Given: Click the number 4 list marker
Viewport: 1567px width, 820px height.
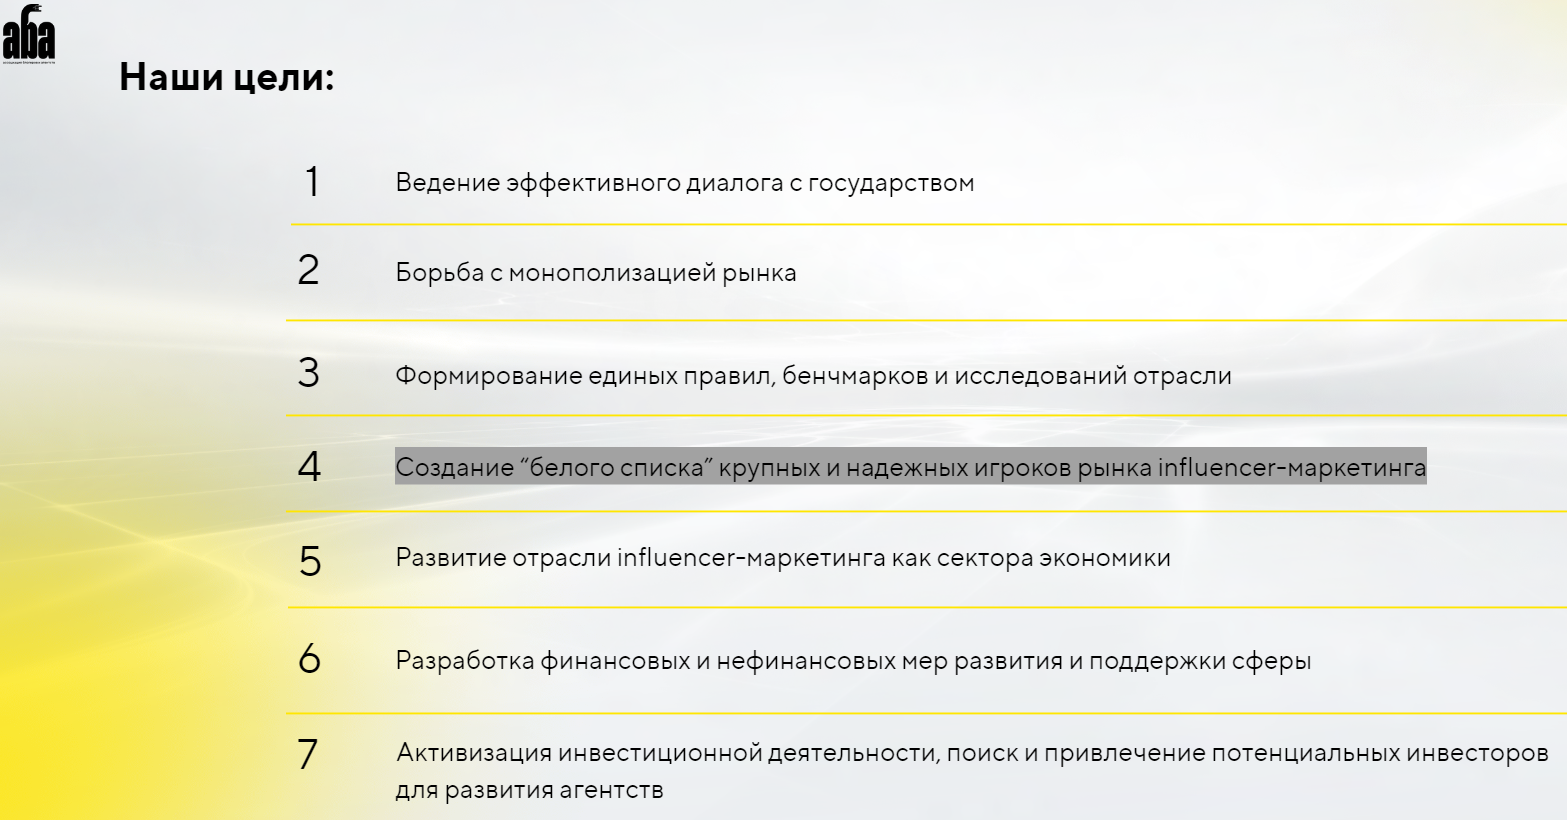Looking at the screenshot, I should [x=309, y=466].
